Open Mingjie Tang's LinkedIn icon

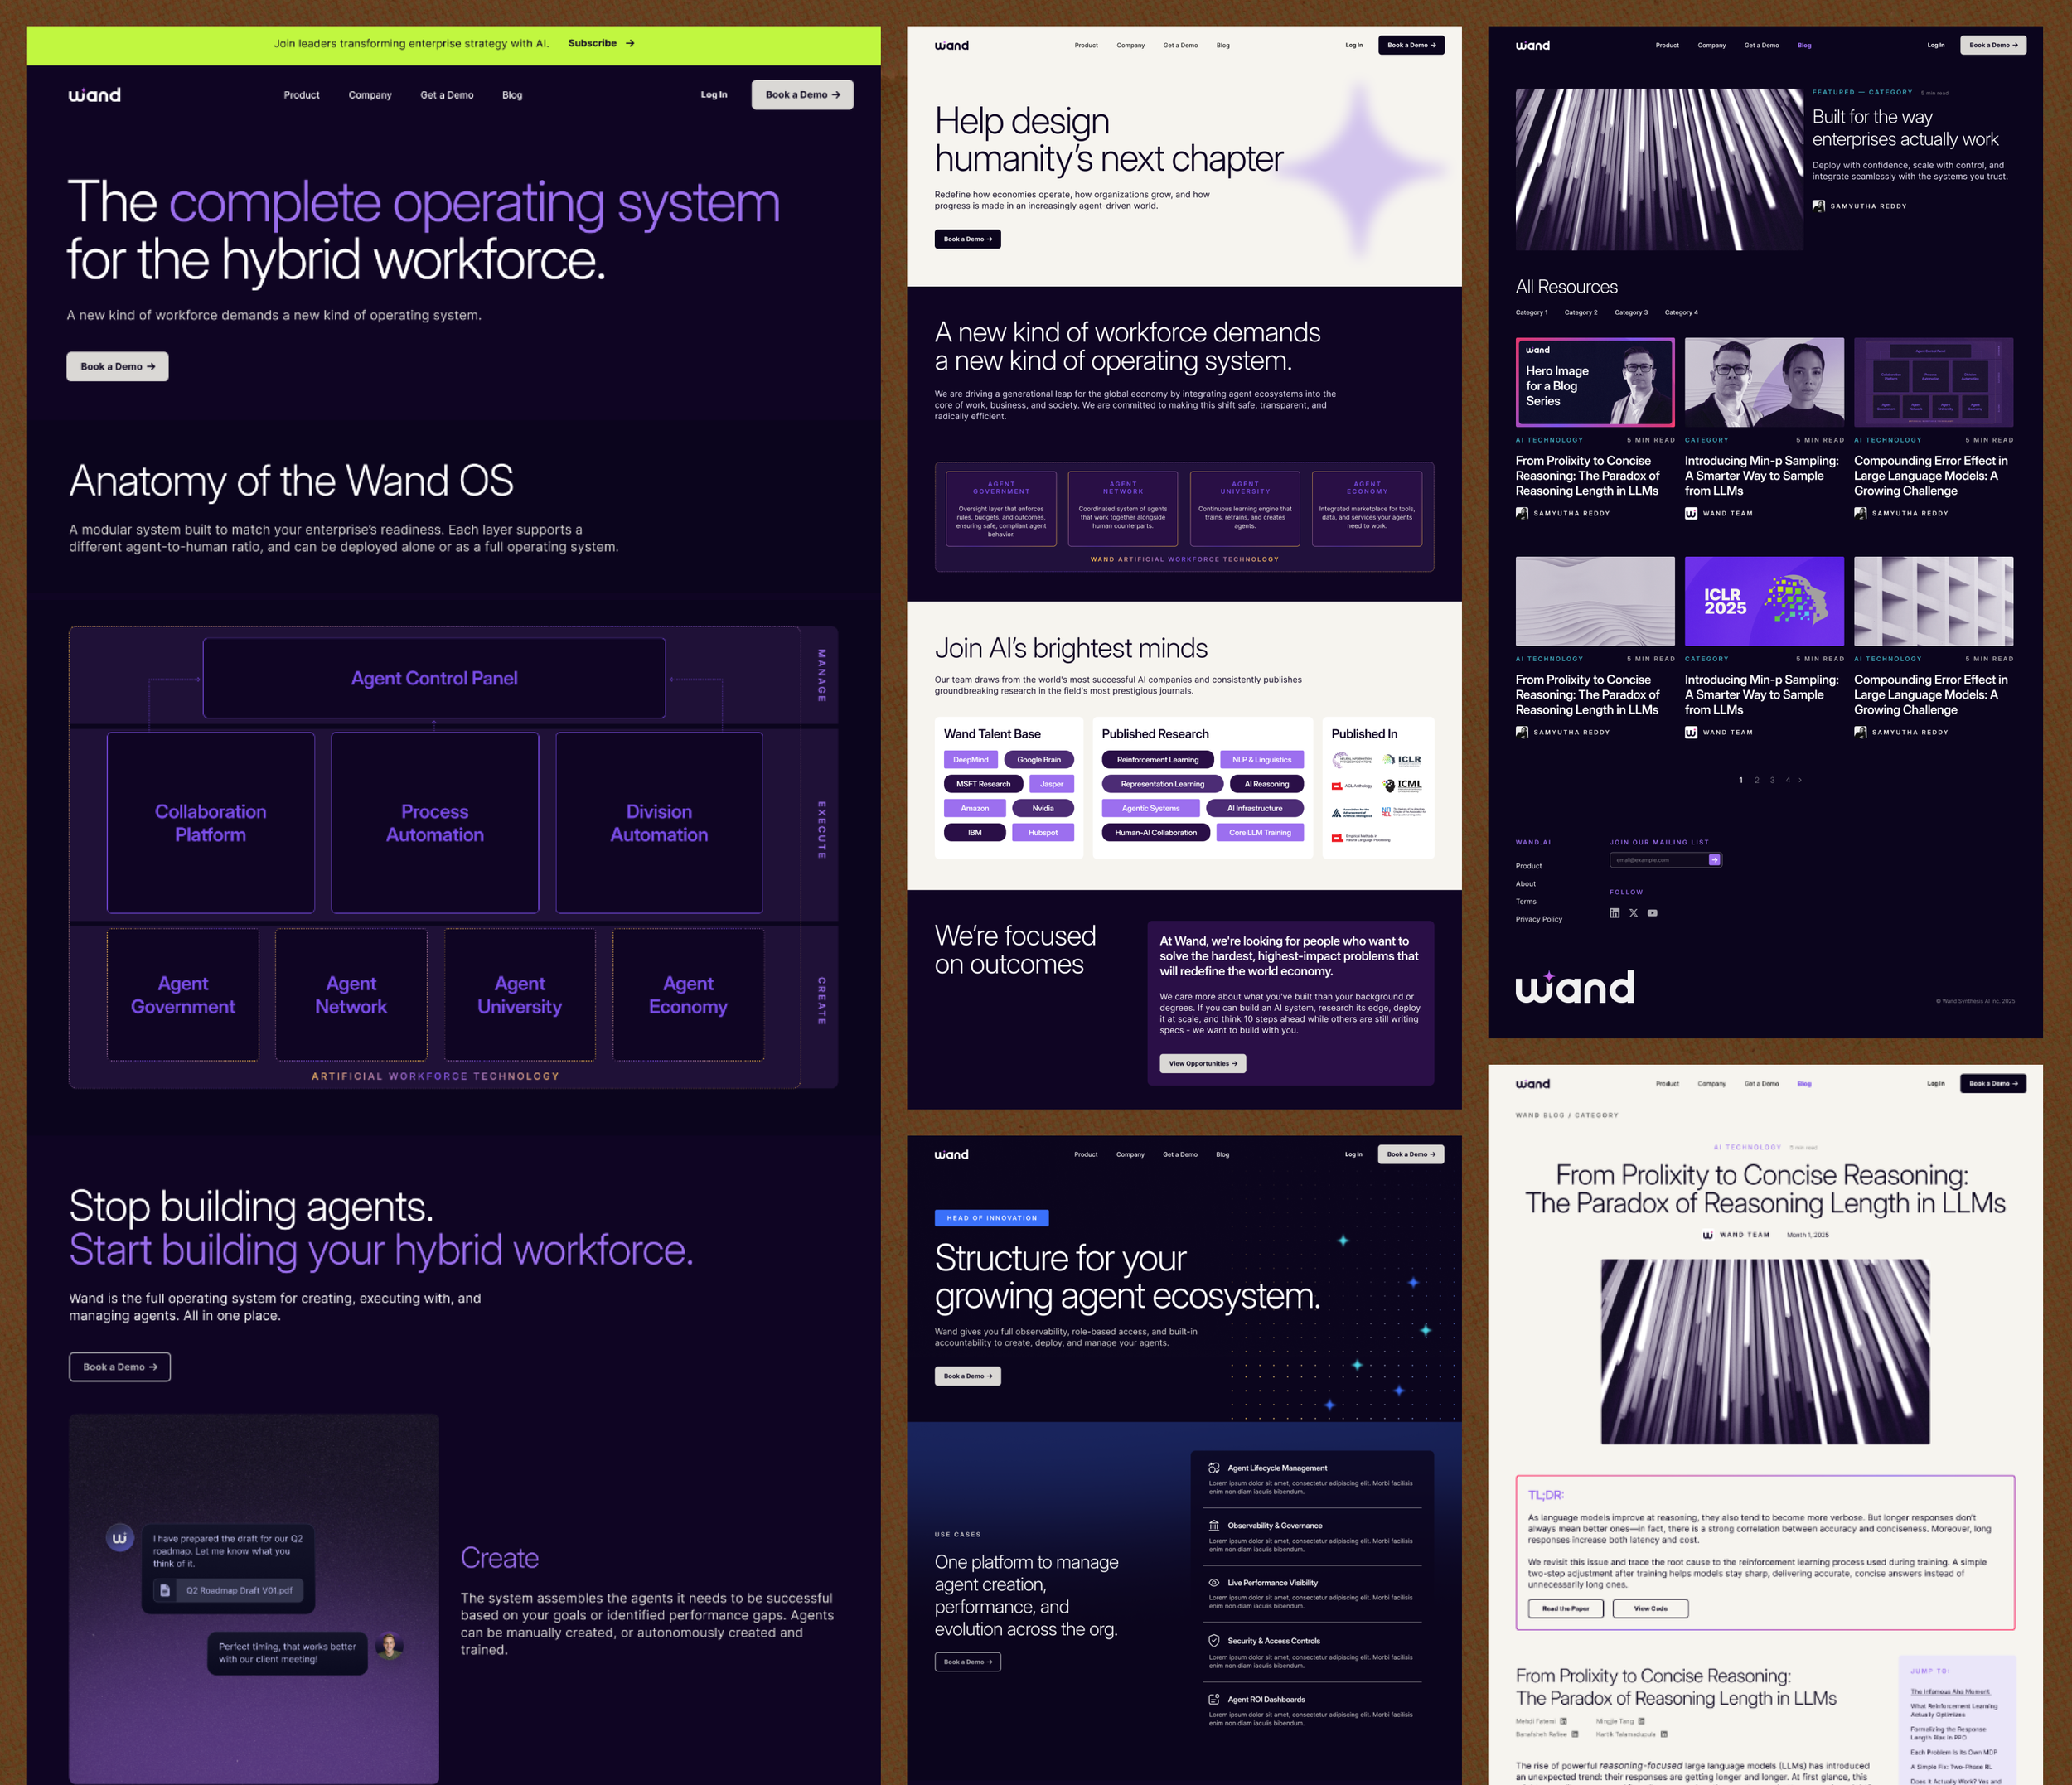(1641, 1721)
